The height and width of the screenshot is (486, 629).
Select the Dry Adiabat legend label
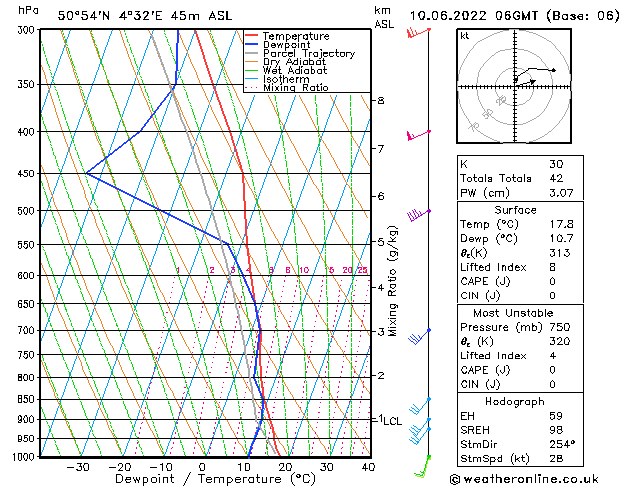coord(294,62)
